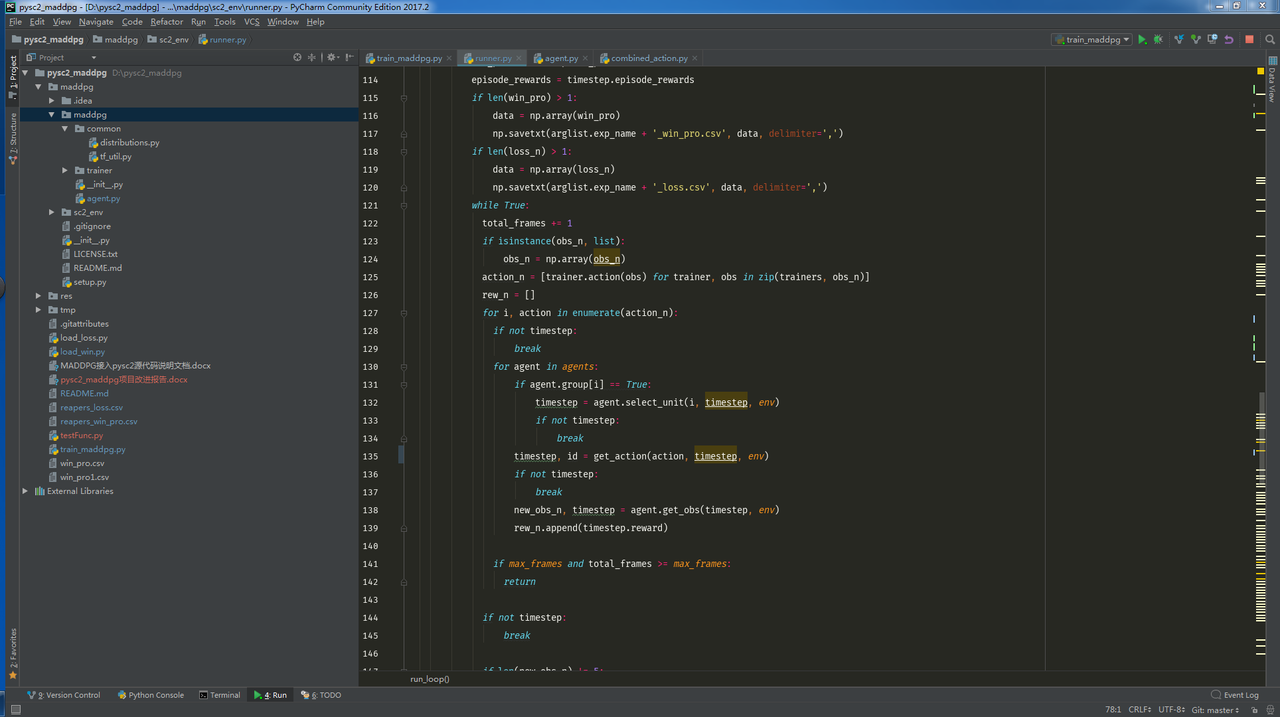This screenshot has height=717, width=1280.
Task: Open train_maddpg run configuration dropdown
Action: pos(1092,40)
